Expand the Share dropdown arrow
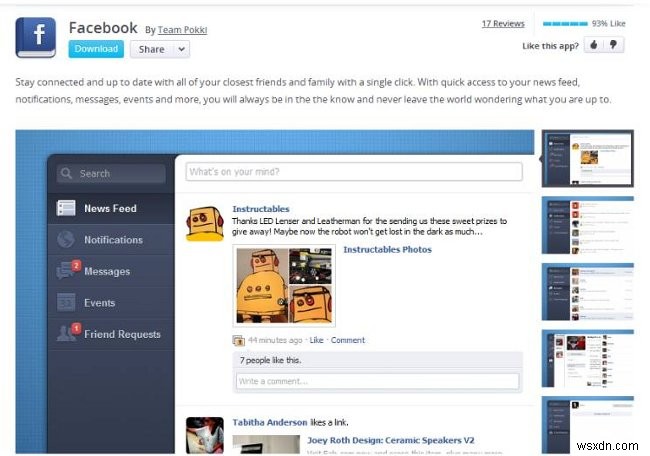Image resolution: width=650 pixels, height=456 pixels. (x=181, y=49)
